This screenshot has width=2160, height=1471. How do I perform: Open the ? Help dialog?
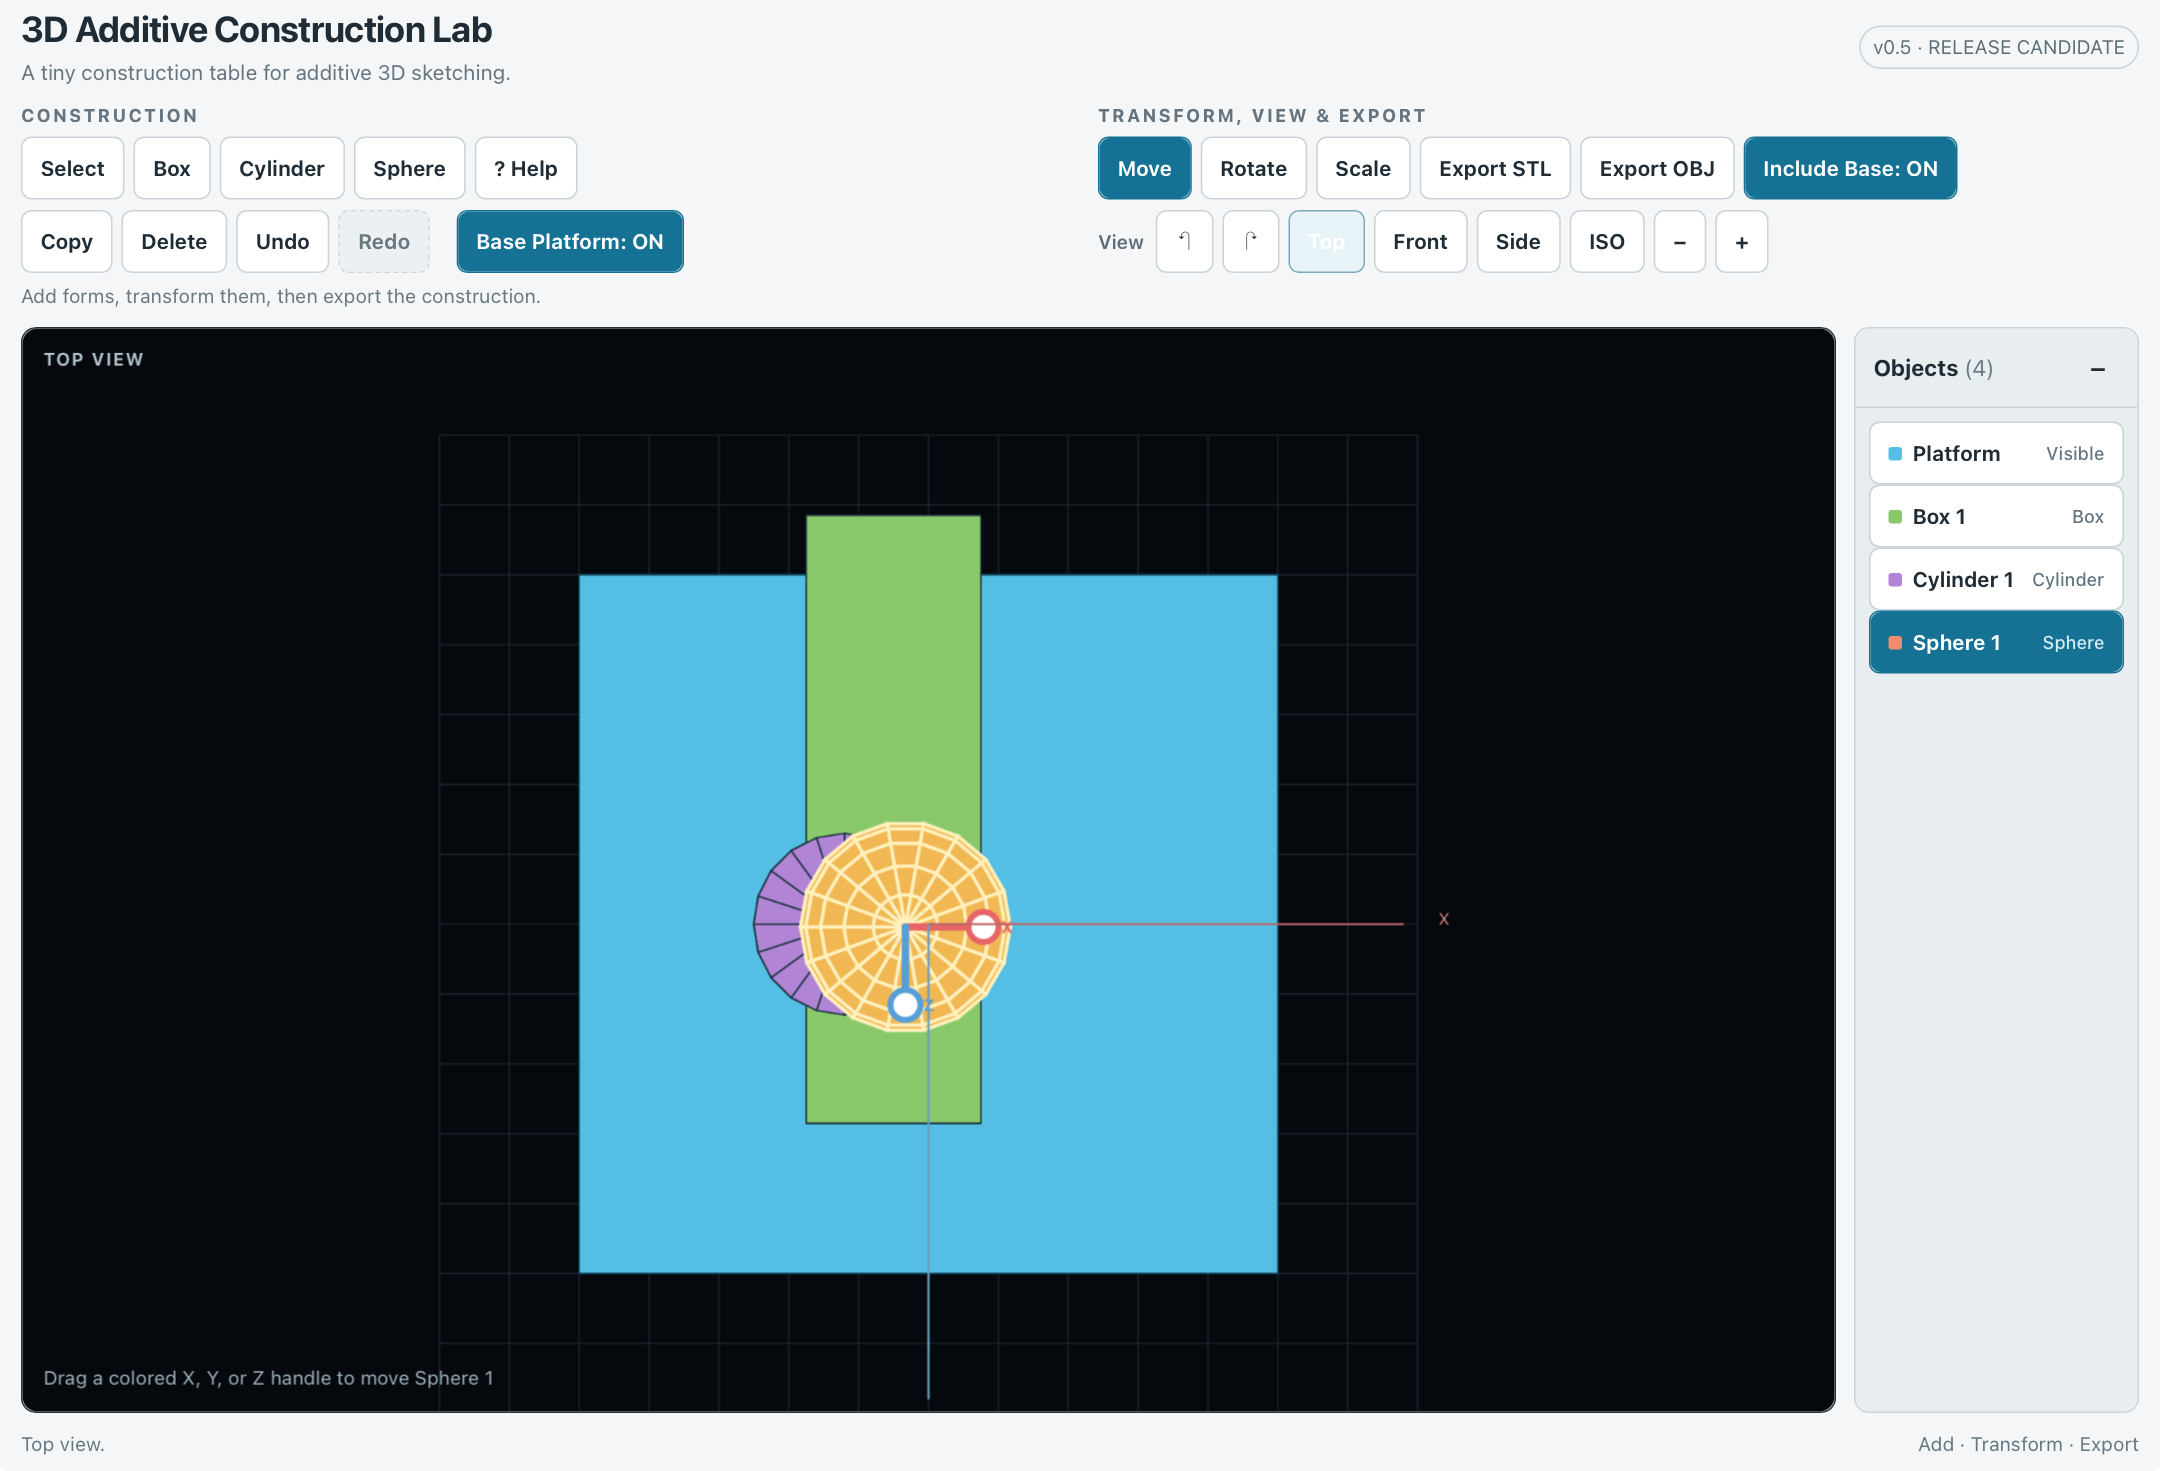525,168
